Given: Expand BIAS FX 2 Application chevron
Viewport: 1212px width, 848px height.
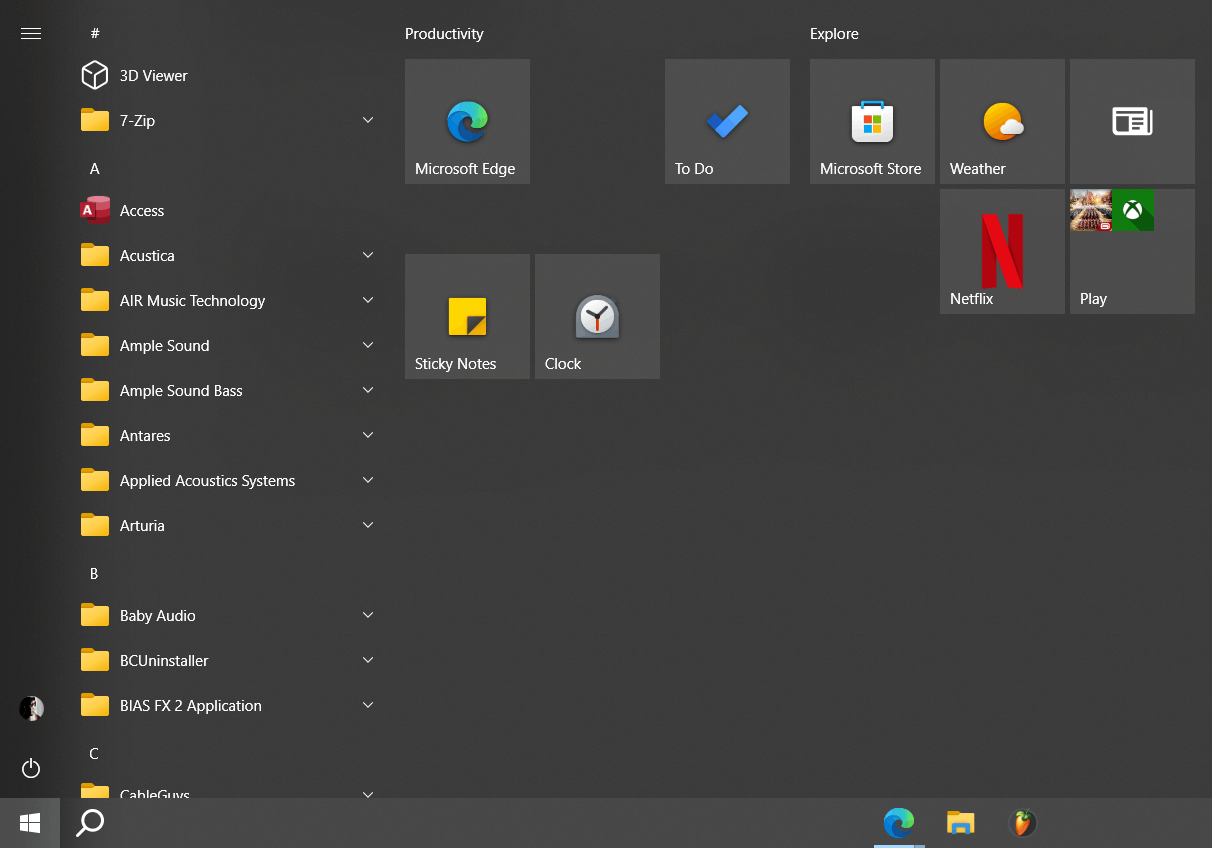Looking at the screenshot, I should [x=368, y=705].
